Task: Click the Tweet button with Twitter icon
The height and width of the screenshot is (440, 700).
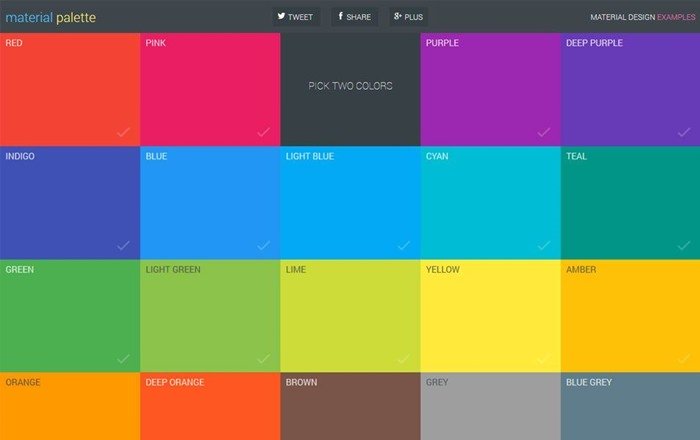Action: (296, 17)
